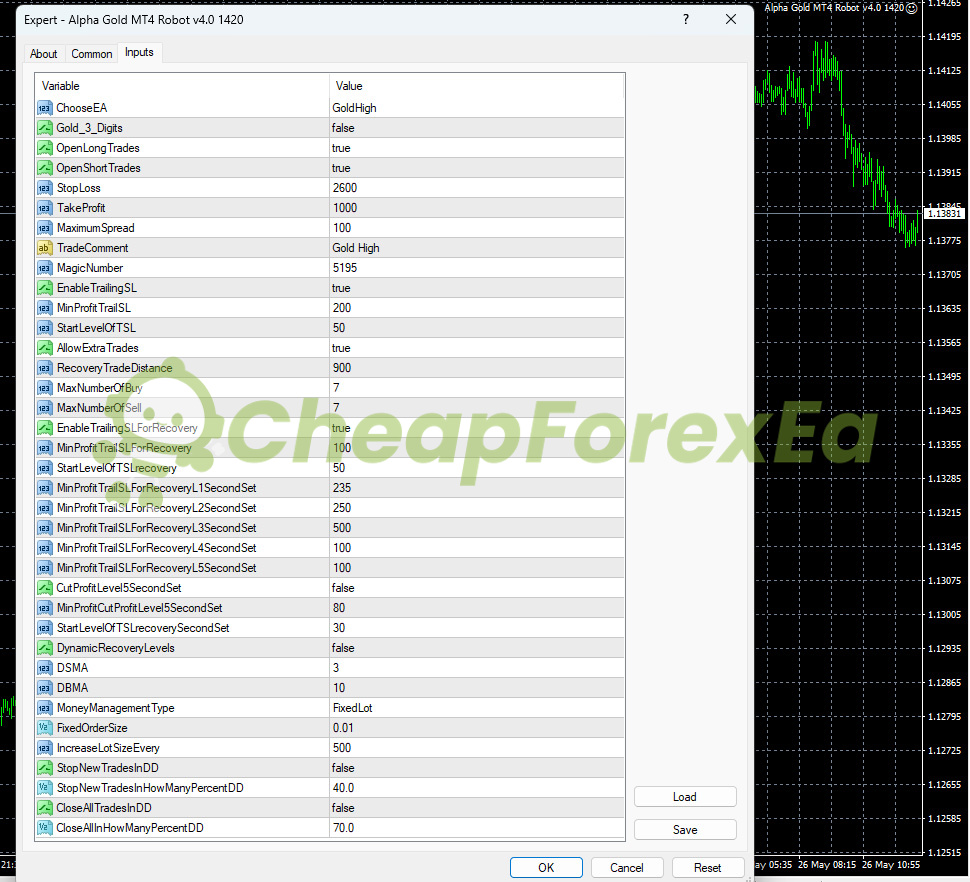Viewport: 970px width, 882px height.
Task: Click the boolean icon beside DynamicRecoveryLevels
Action: [45, 648]
